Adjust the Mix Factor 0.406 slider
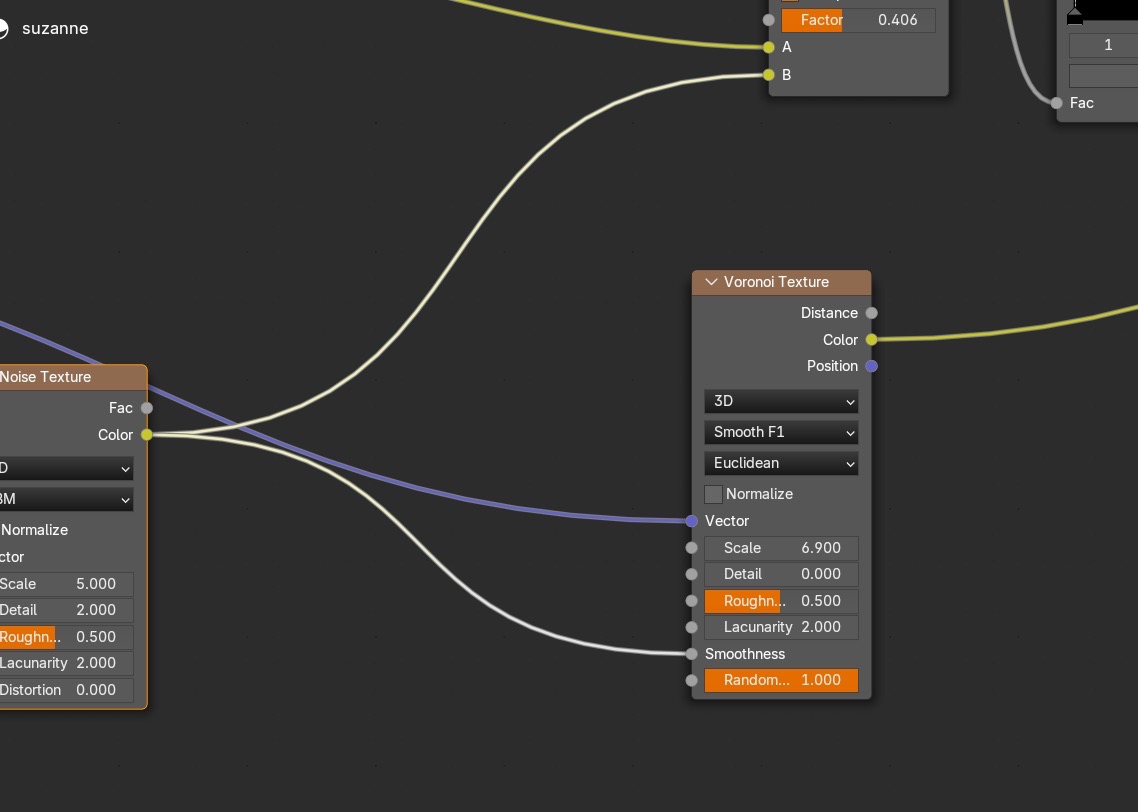Image resolution: width=1138 pixels, height=812 pixels. pos(858,20)
